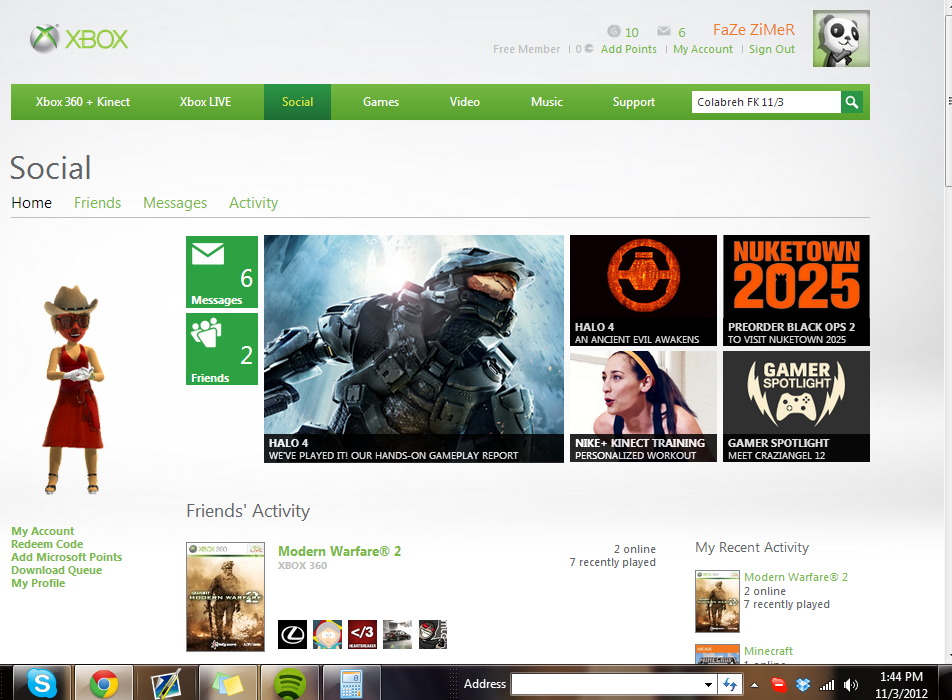Click the gamerscore G icon near 10
952x700 pixels.
pyautogui.click(x=614, y=31)
